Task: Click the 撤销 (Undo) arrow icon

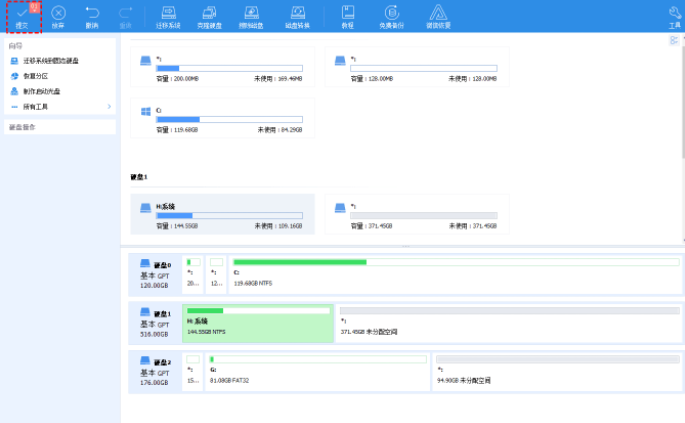Action: (92, 13)
